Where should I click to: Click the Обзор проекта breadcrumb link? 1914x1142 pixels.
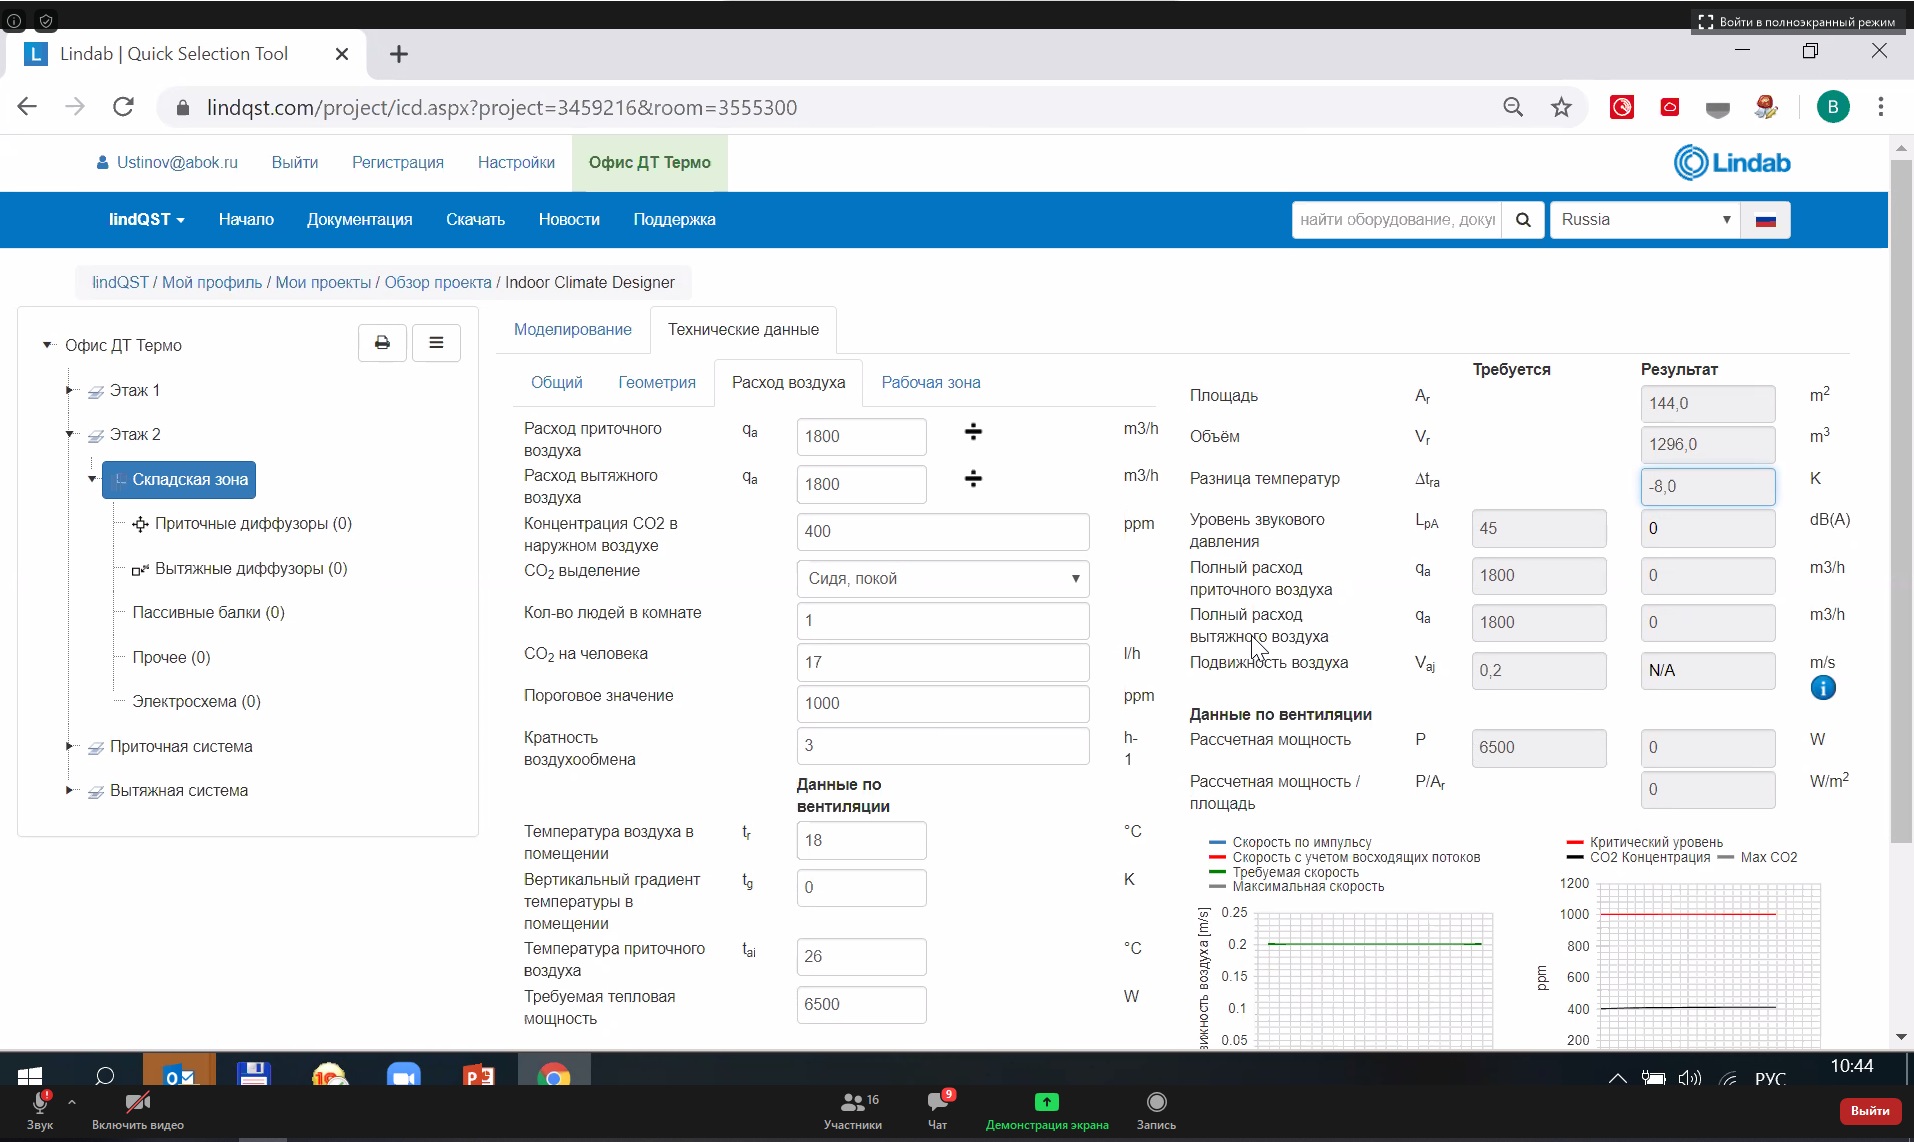438,283
